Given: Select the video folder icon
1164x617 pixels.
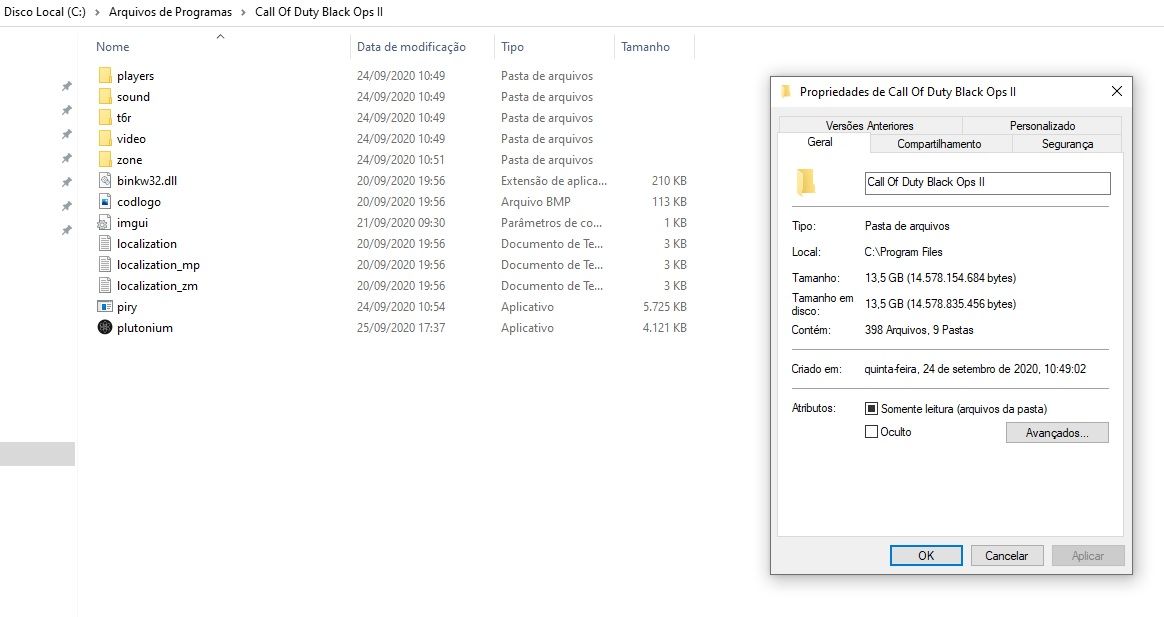Looking at the screenshot, I should point(105,138).
